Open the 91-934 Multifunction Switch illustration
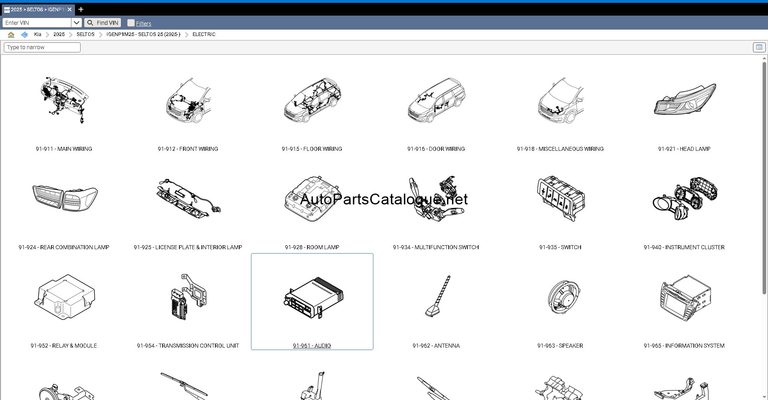 point(436,198)
